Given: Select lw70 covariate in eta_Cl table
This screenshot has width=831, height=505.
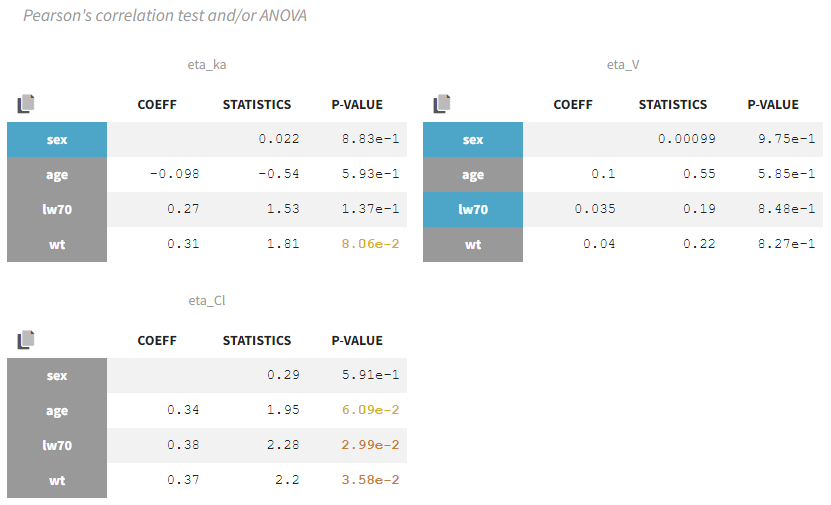Looking at the screenshot, I should point(57,445).
